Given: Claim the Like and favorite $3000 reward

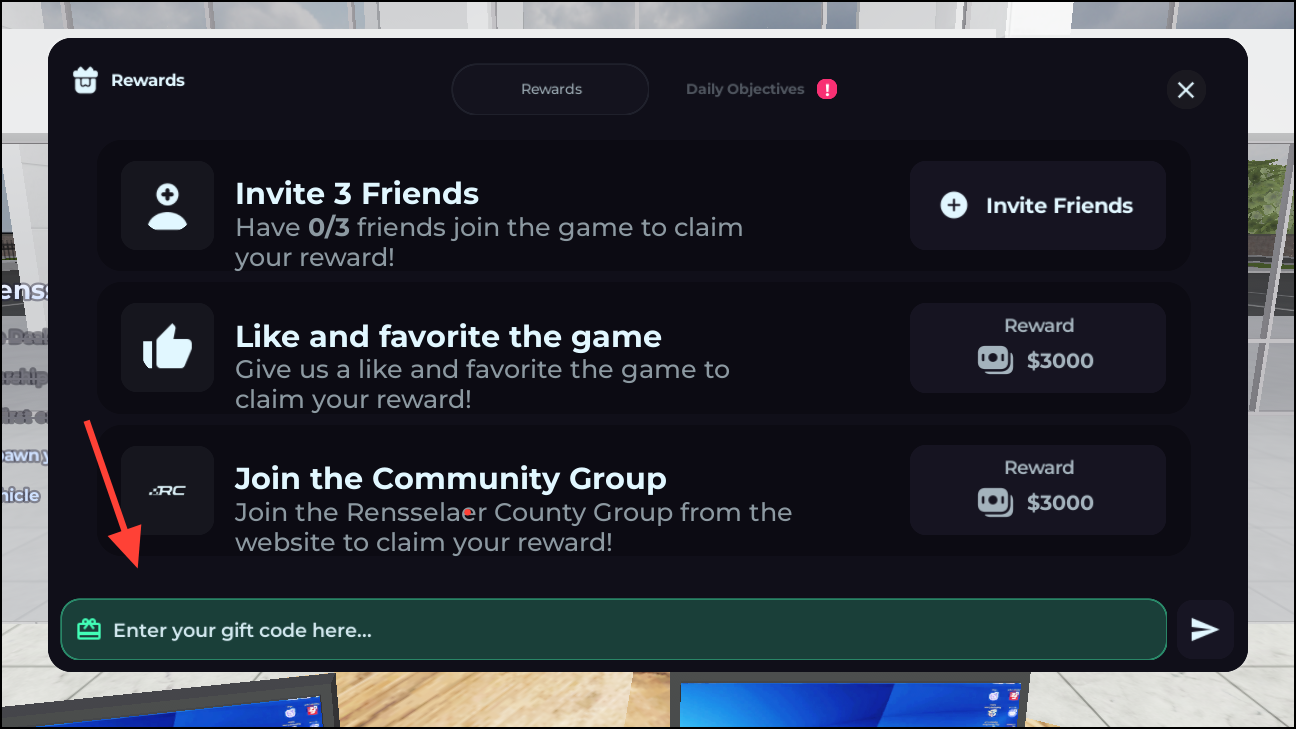Looking at the screenshot, I should click(1038, 348).
